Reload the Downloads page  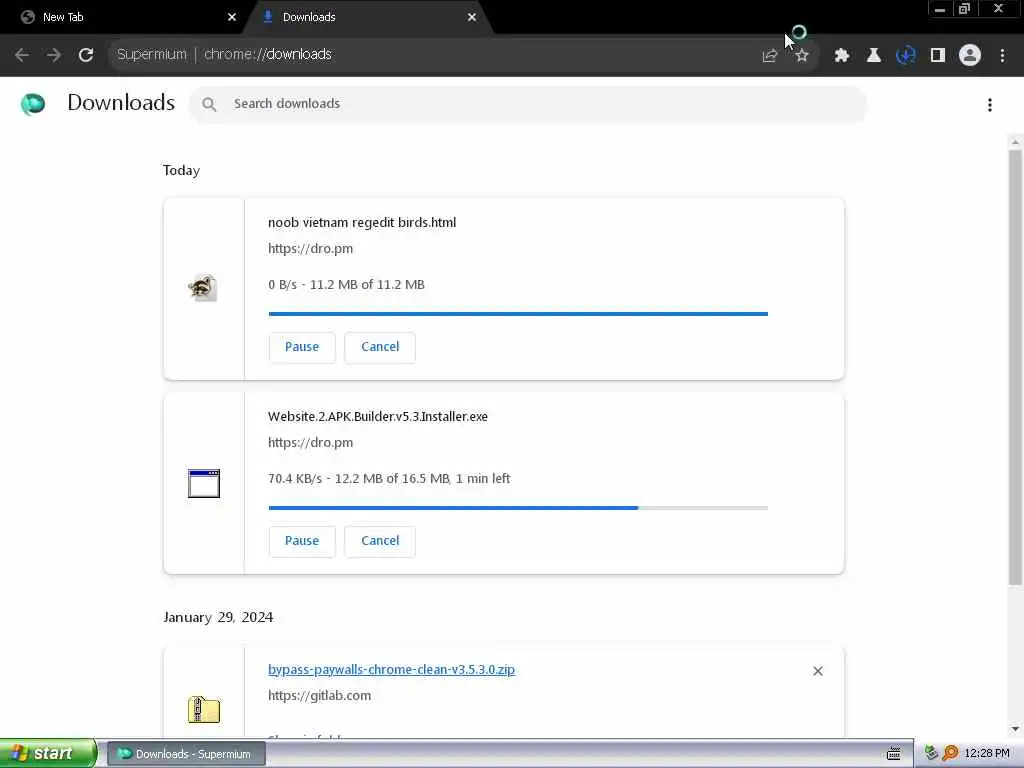(86, 55)
